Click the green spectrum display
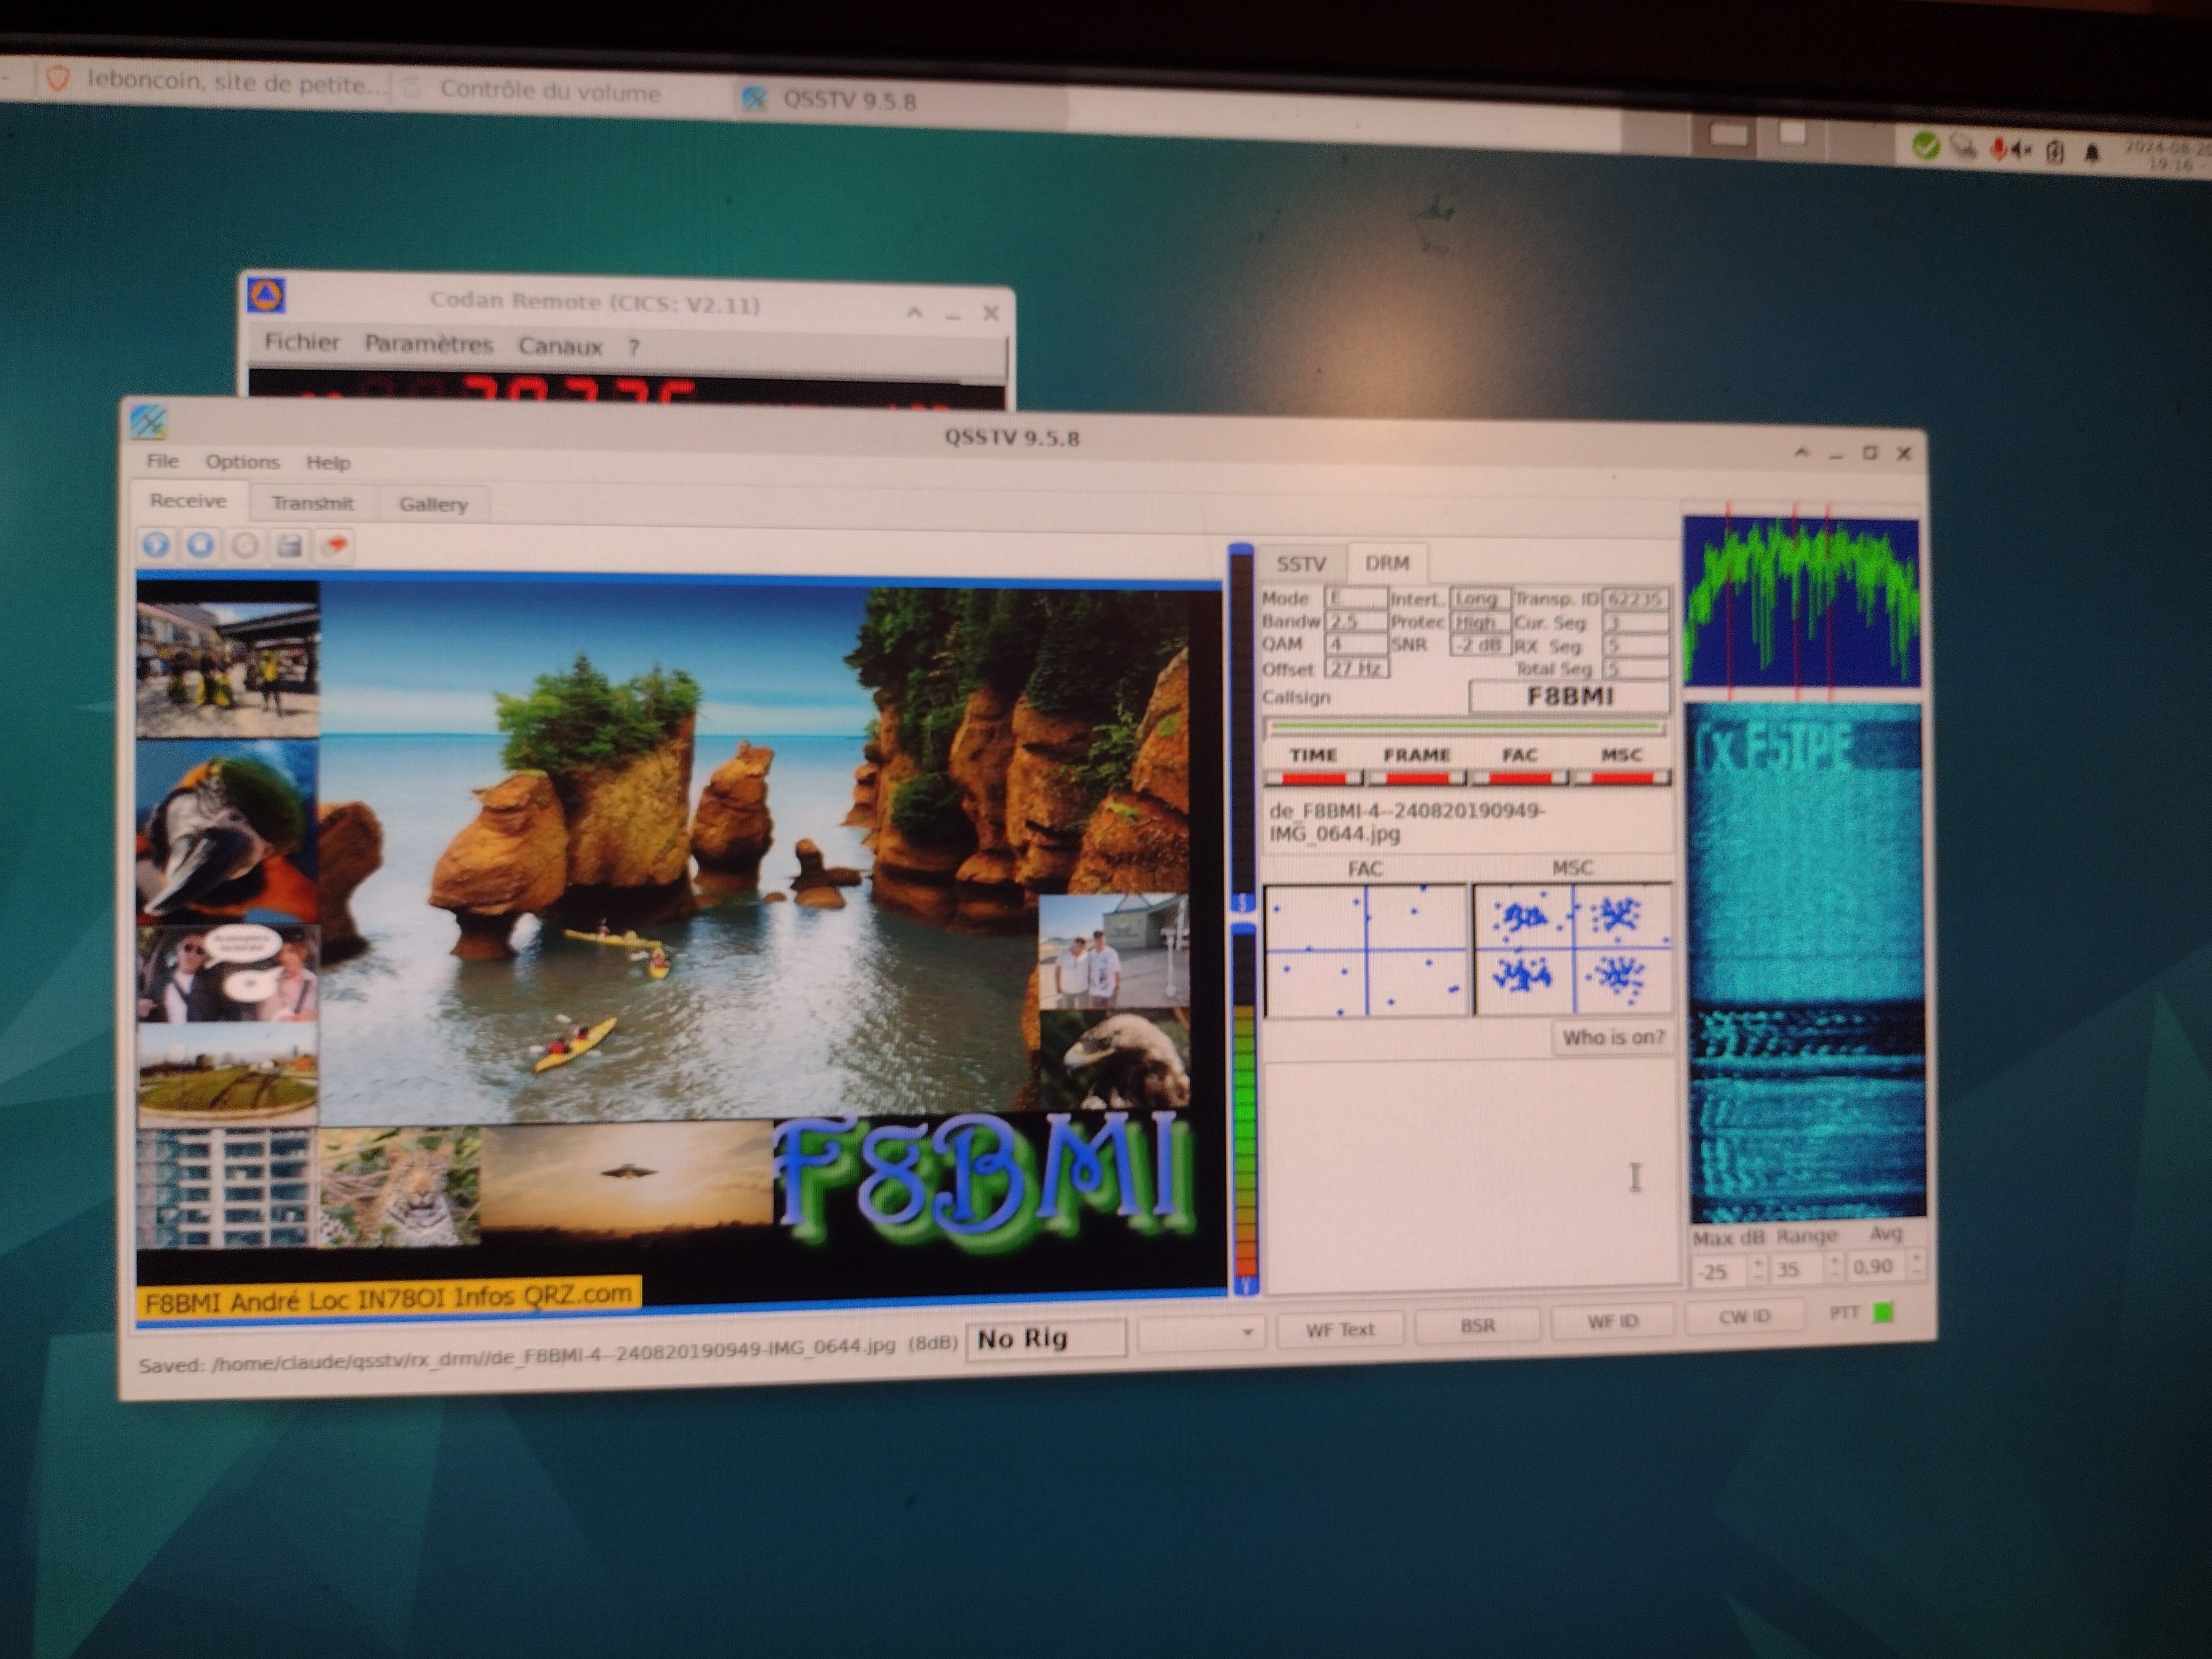The image size is (2212, 1659). [x=1802, y=602]
